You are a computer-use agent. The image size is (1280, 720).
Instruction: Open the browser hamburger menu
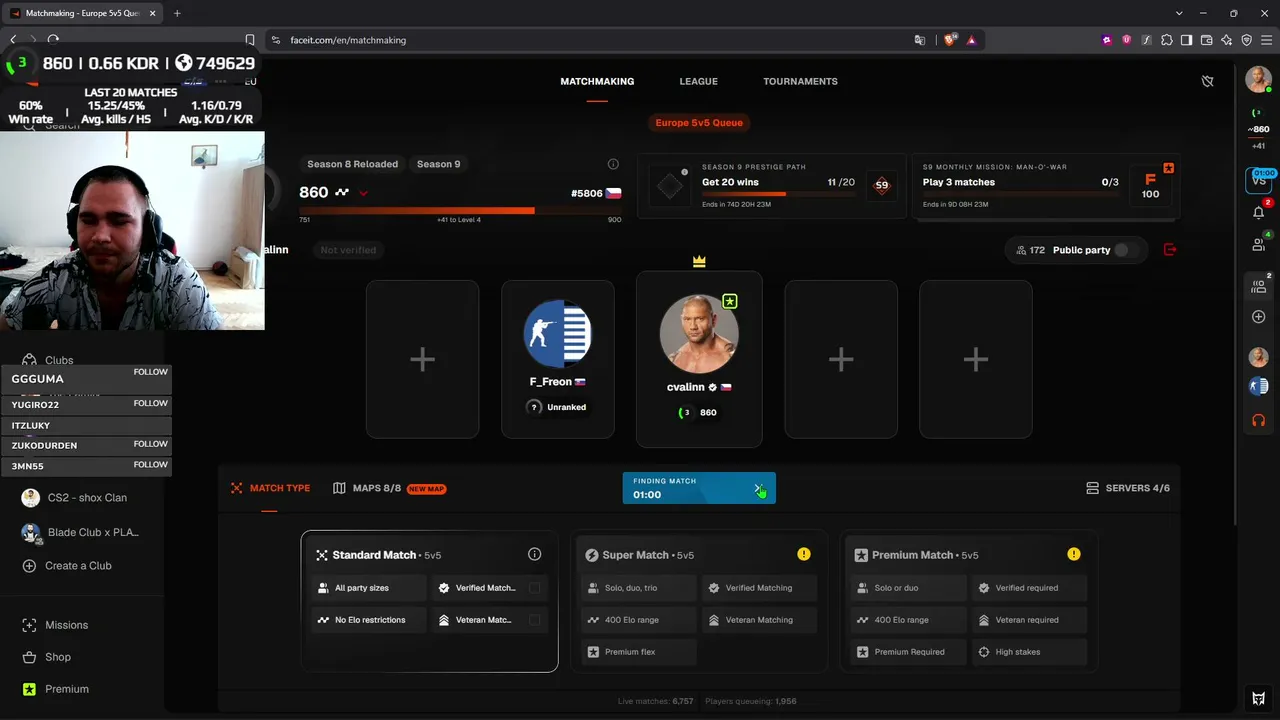click(1266, 40)
